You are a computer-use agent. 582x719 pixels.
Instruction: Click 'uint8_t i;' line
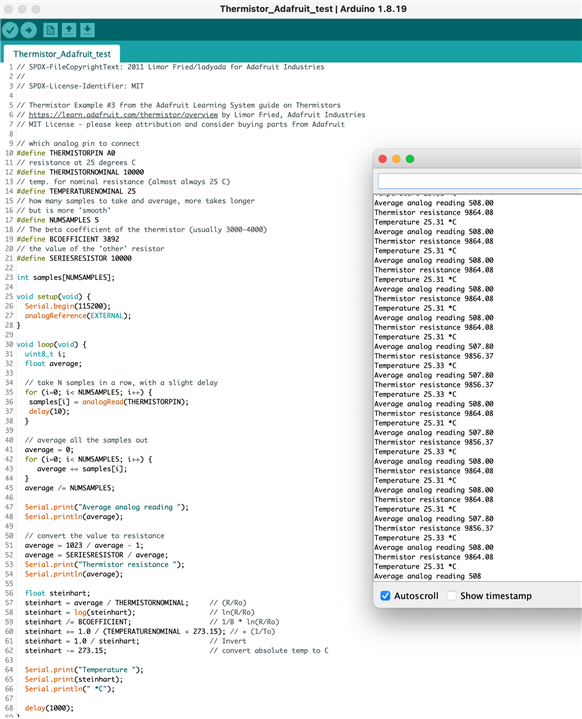(x=45, y=354)
